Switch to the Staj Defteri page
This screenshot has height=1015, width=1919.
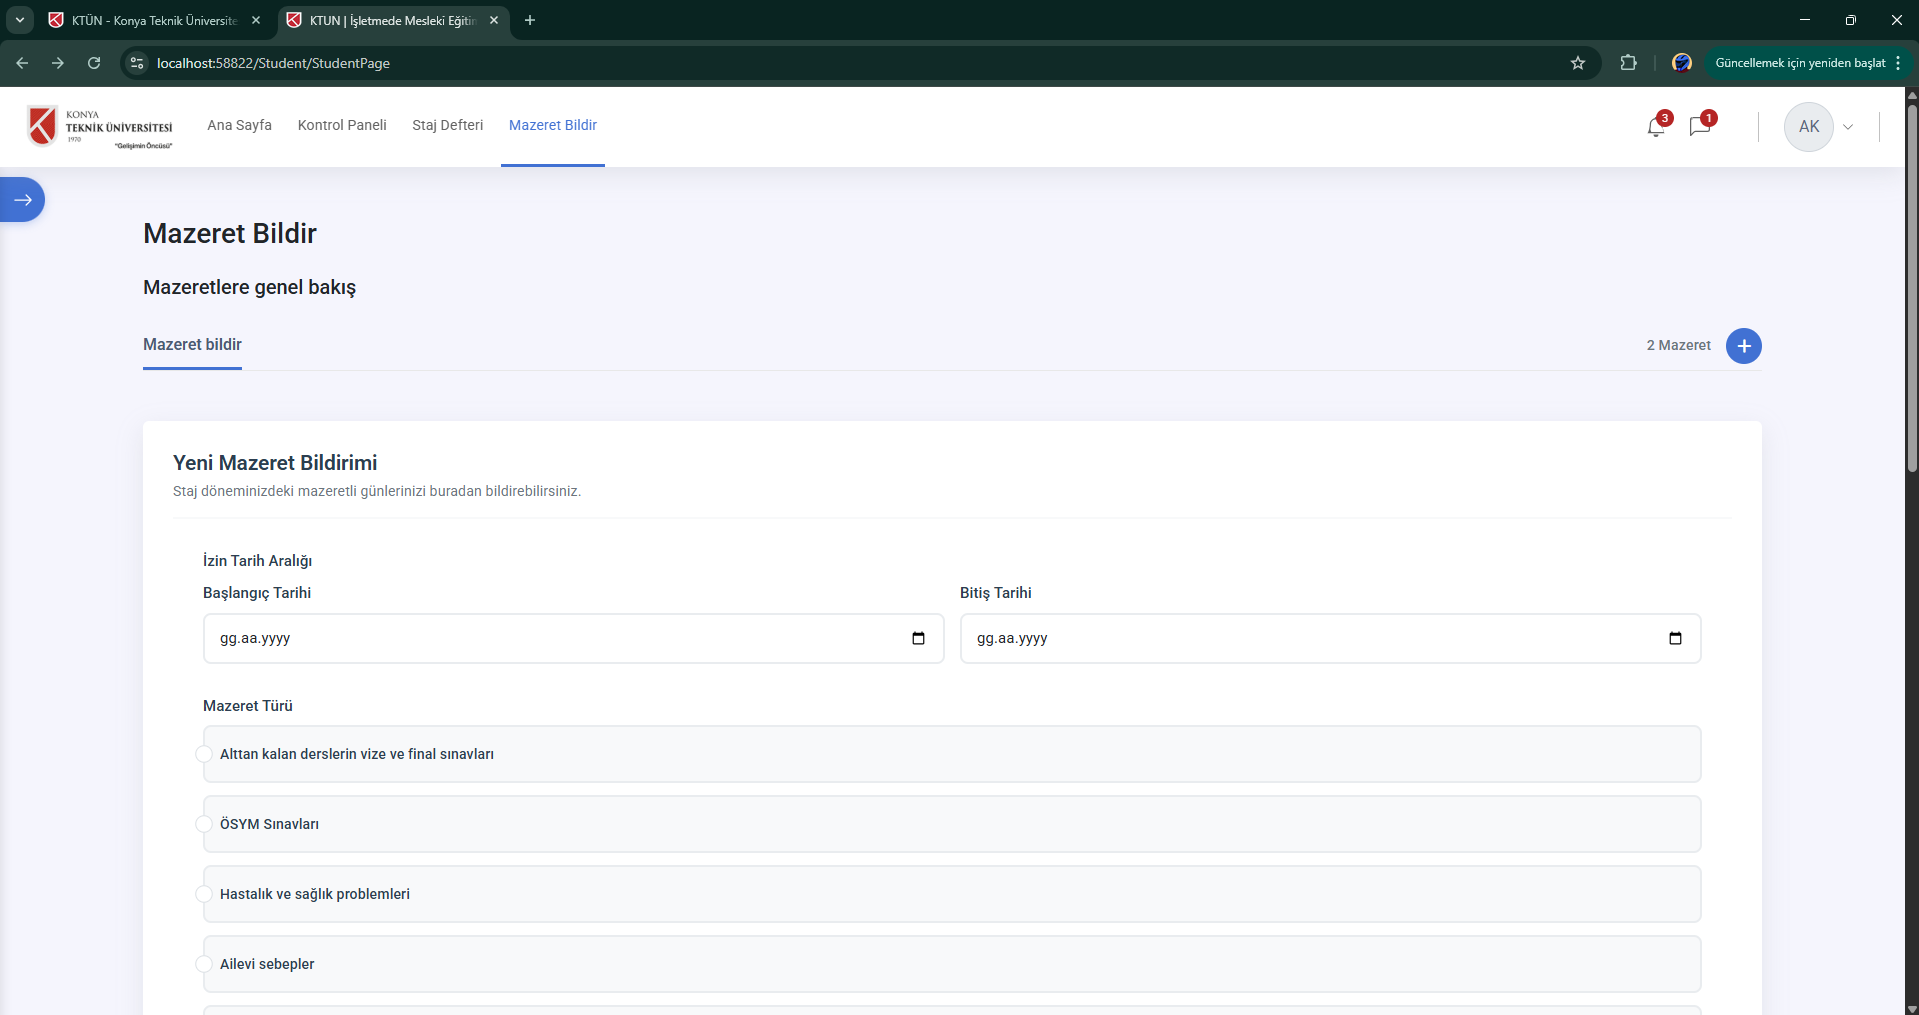447,125
